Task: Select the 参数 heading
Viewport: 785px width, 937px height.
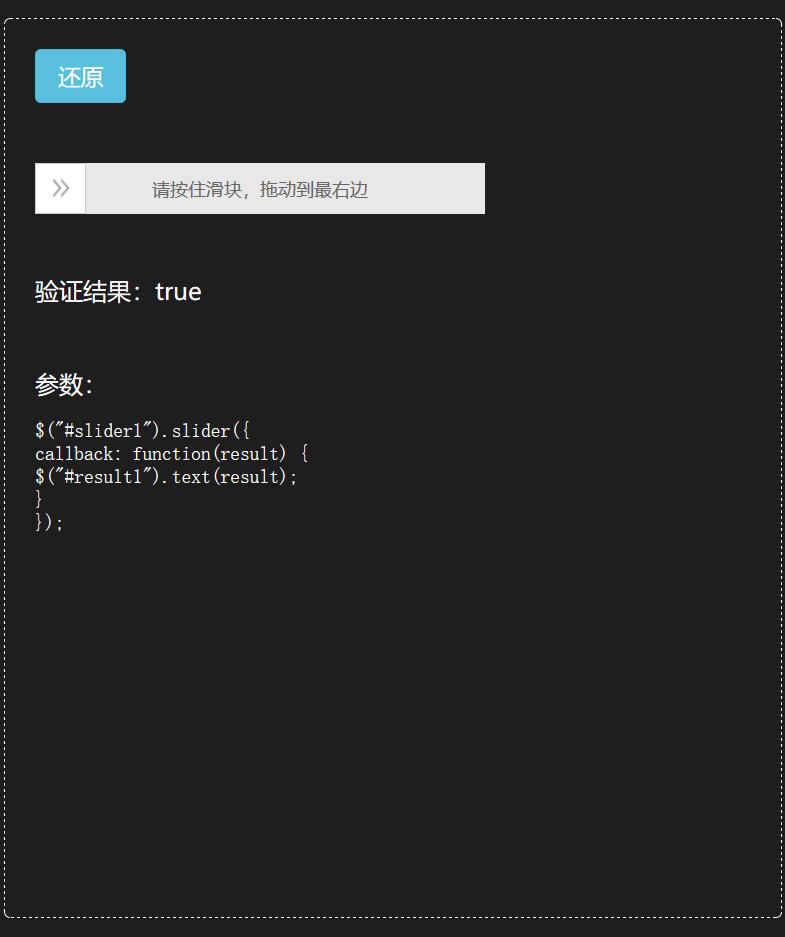Action: coord(63,384)
